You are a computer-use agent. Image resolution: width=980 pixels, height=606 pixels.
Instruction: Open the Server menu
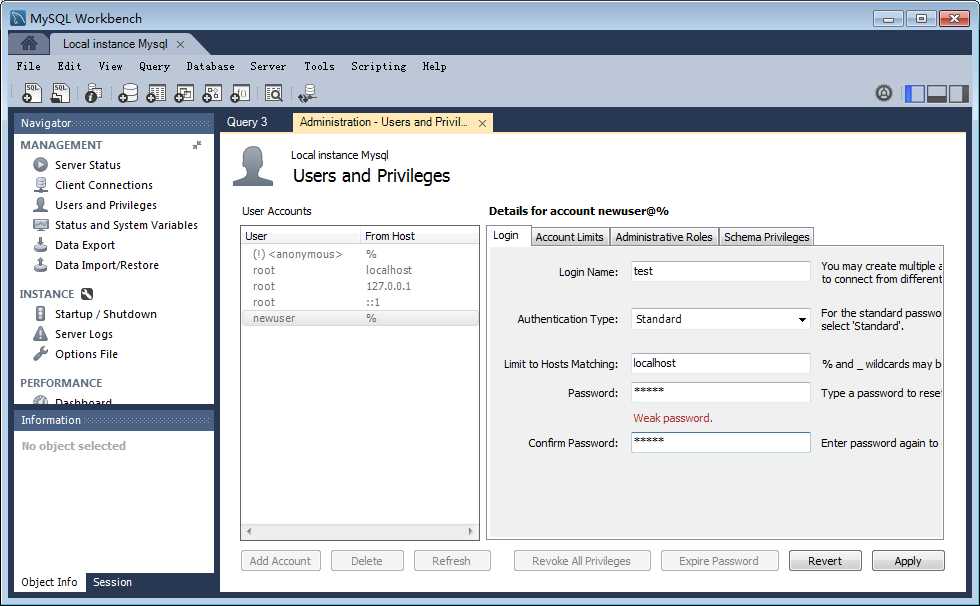(268, 66)
